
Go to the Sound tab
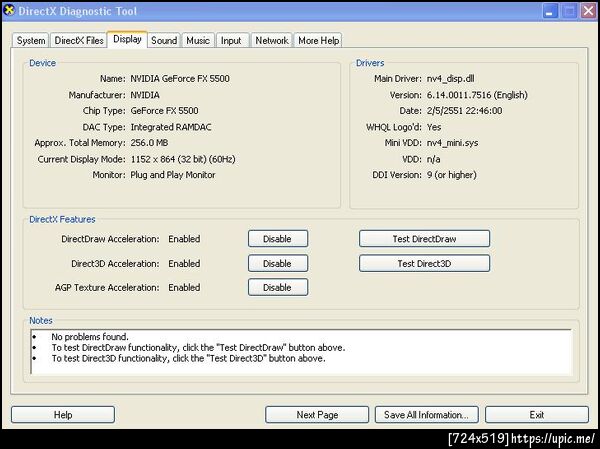(164, 40)
